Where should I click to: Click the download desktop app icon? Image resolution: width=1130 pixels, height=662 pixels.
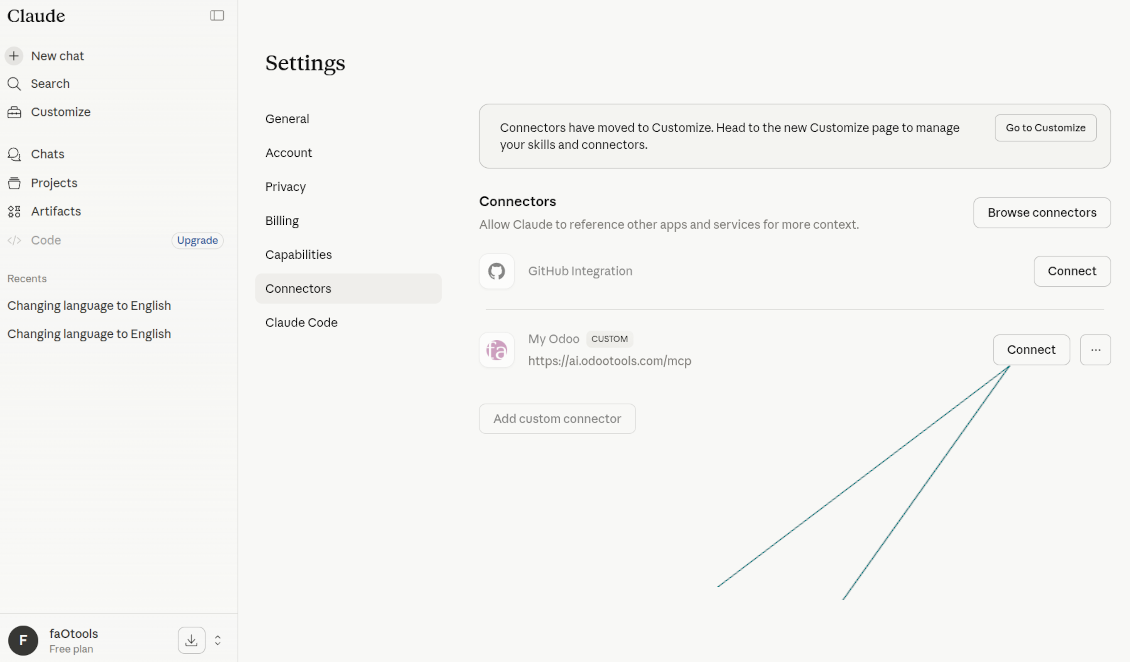191,639
